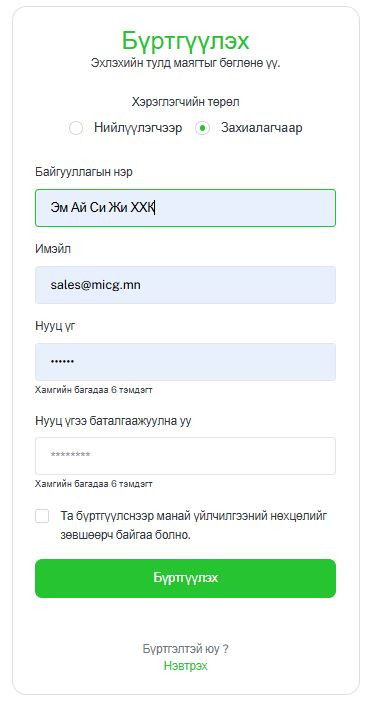Click the Хэрэглэгчийн төрөл group label
This screenshot has width=370, height=704.
(185, 102)
